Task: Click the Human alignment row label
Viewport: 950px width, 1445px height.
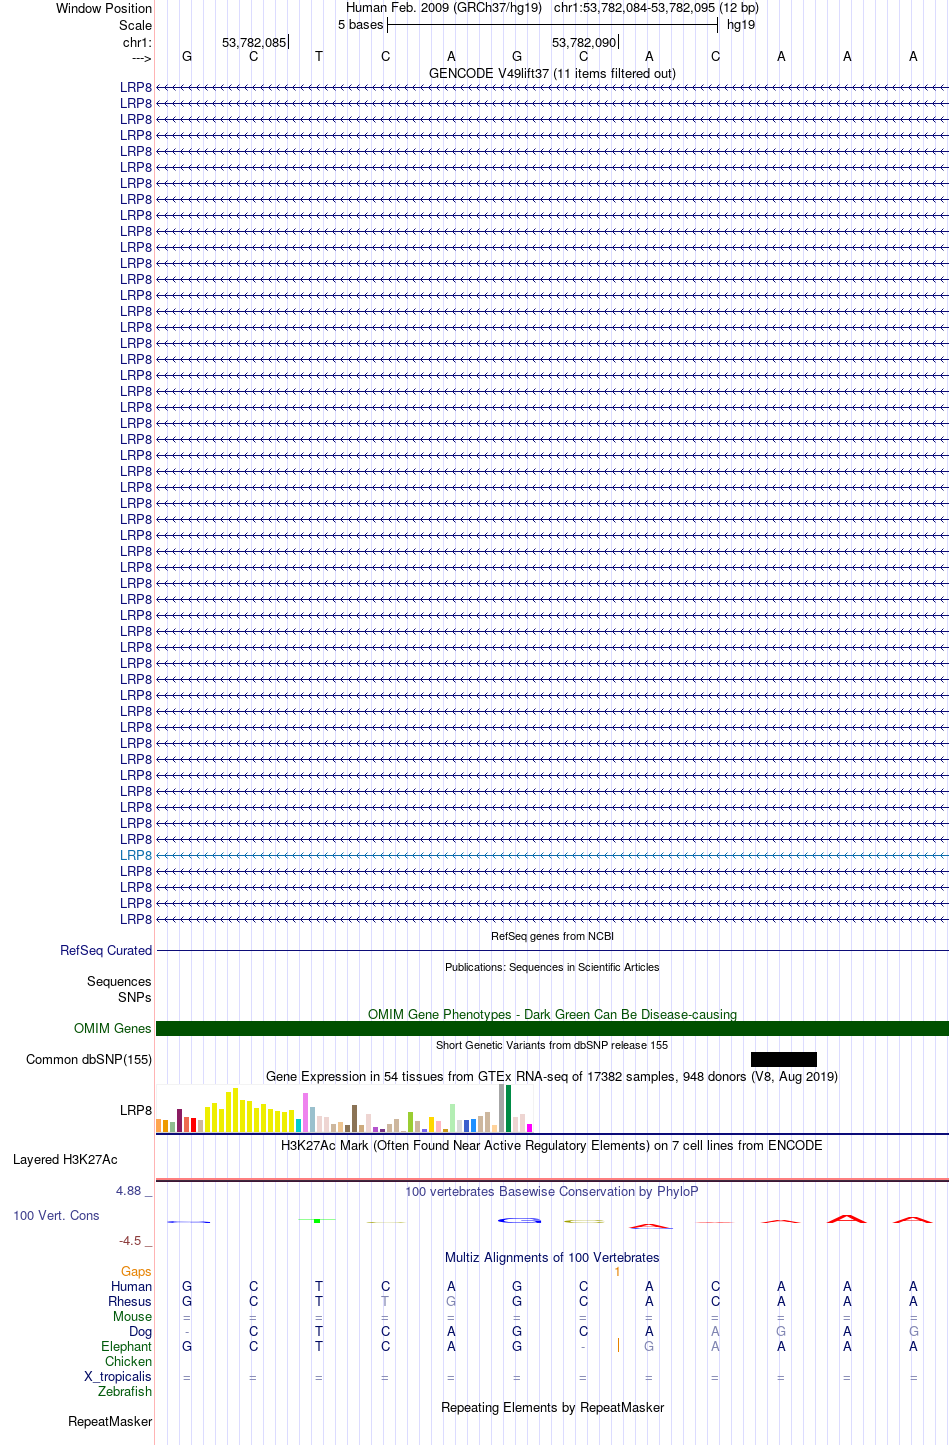Action: [131, 1286]
